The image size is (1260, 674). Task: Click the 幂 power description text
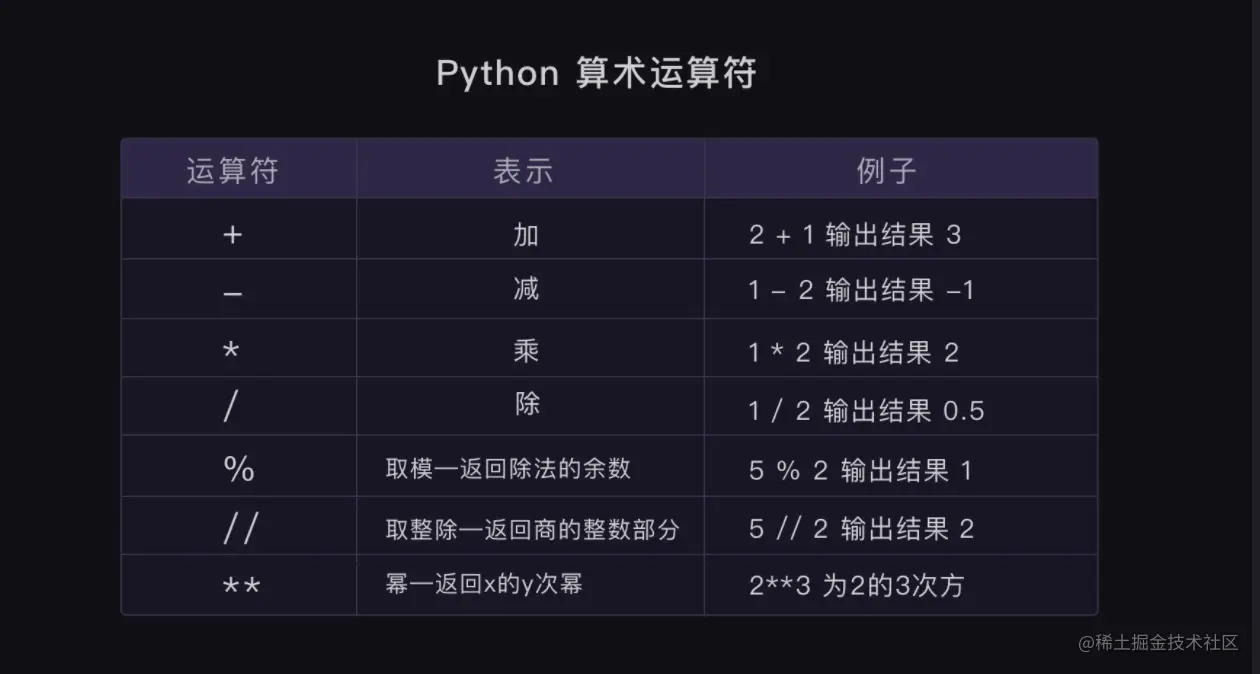tap(484, 585)
